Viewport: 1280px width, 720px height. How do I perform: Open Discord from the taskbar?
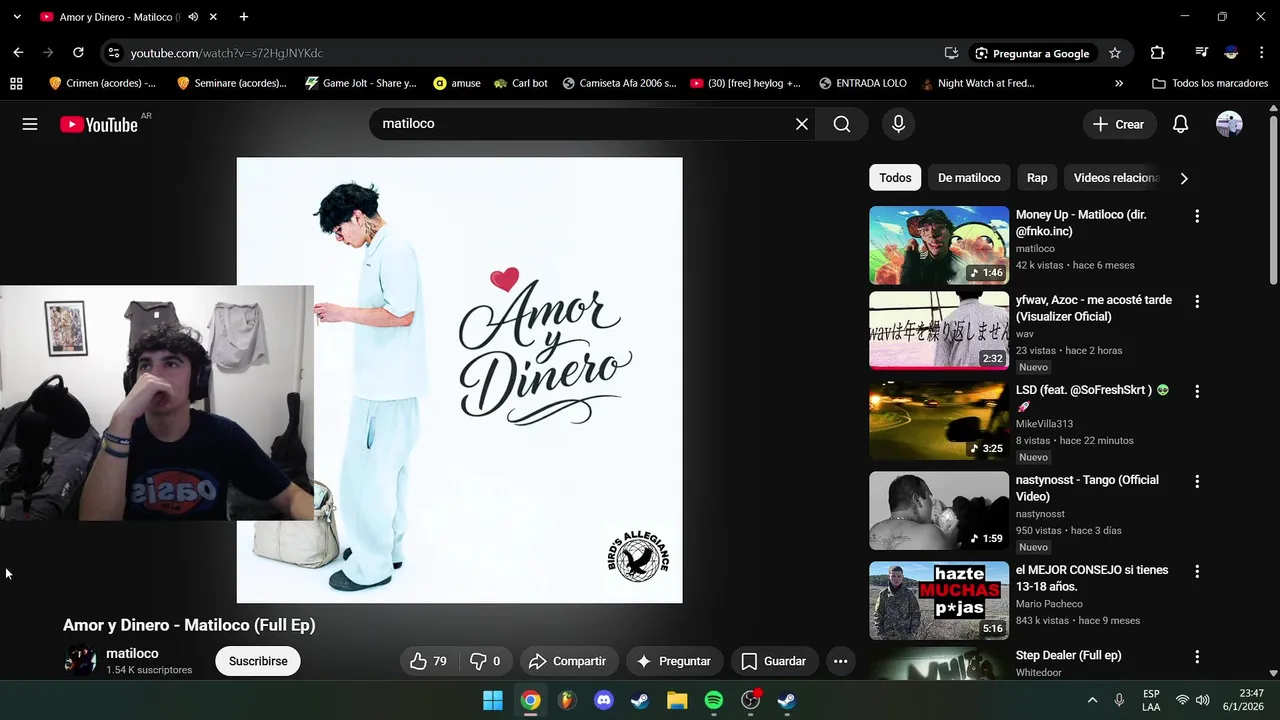click(x=603, y=700)
